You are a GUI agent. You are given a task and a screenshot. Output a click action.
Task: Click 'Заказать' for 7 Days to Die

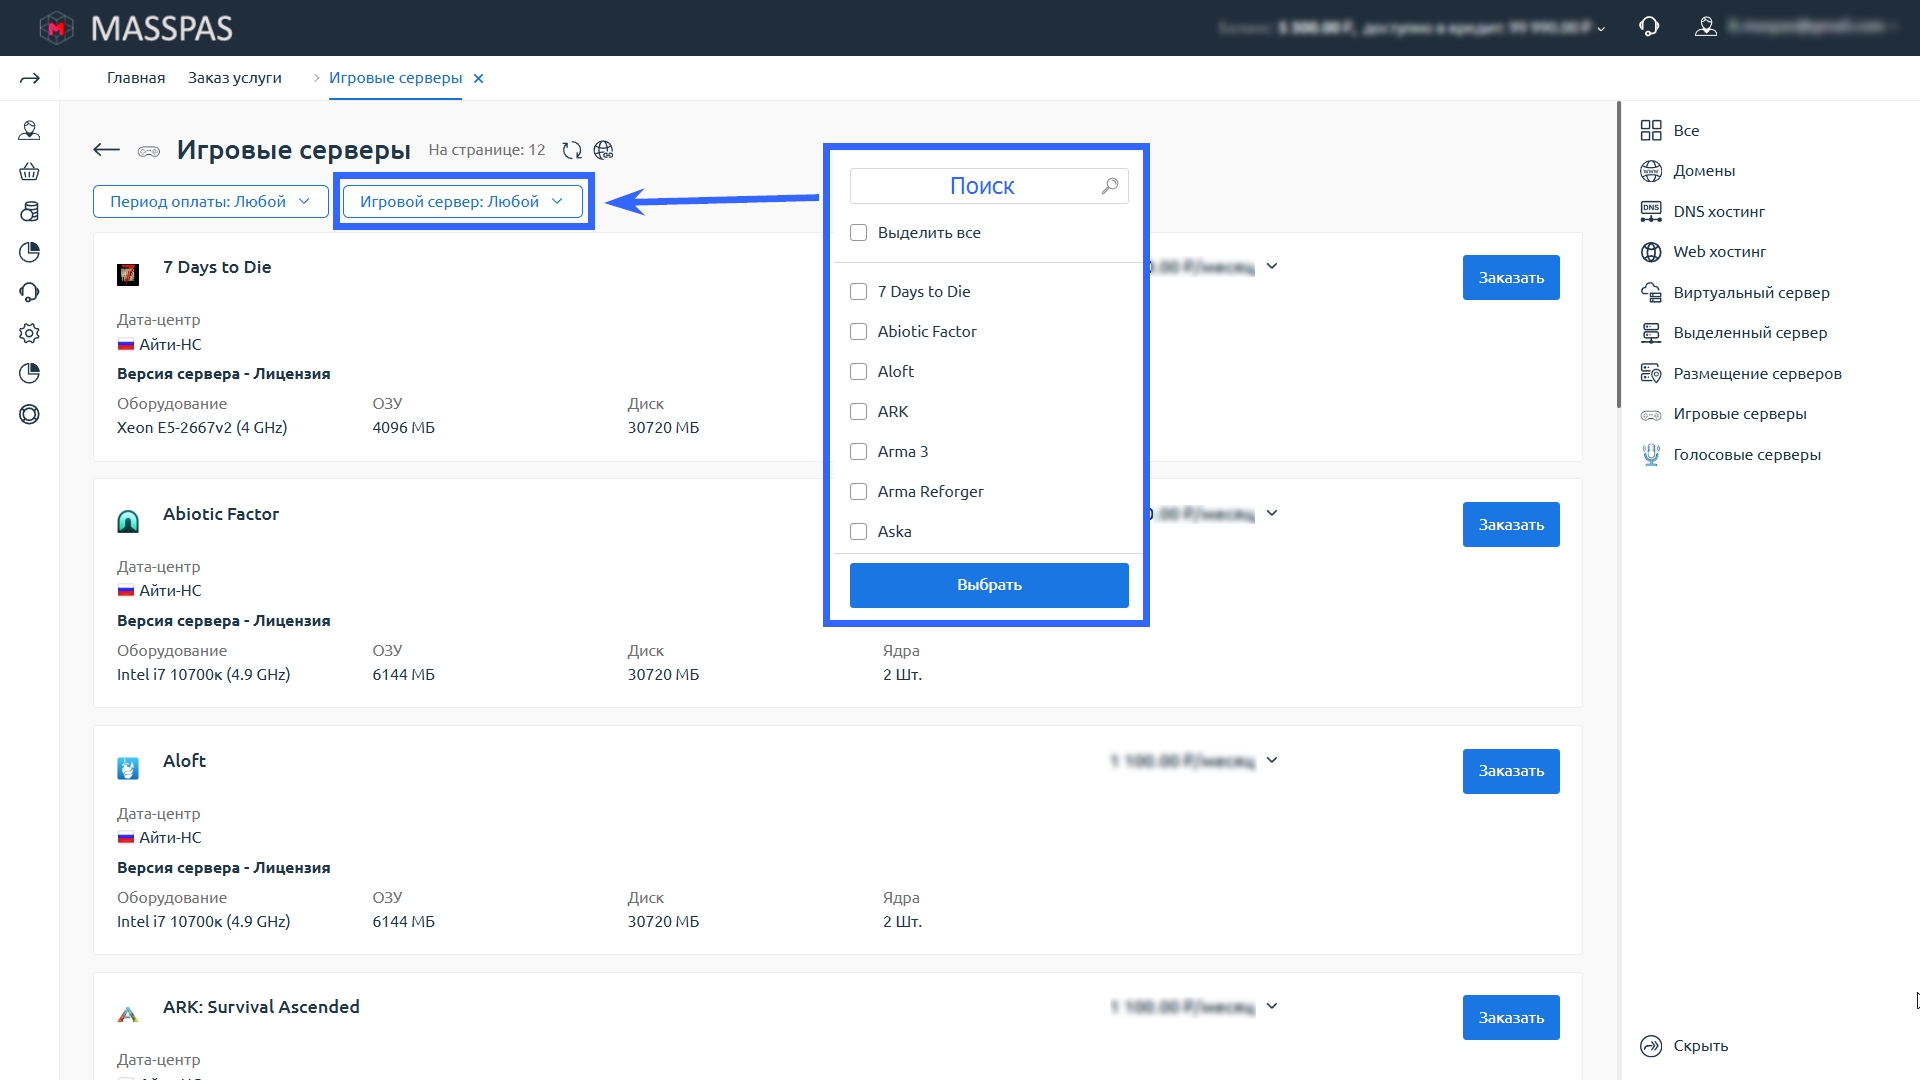point(1510,277)
